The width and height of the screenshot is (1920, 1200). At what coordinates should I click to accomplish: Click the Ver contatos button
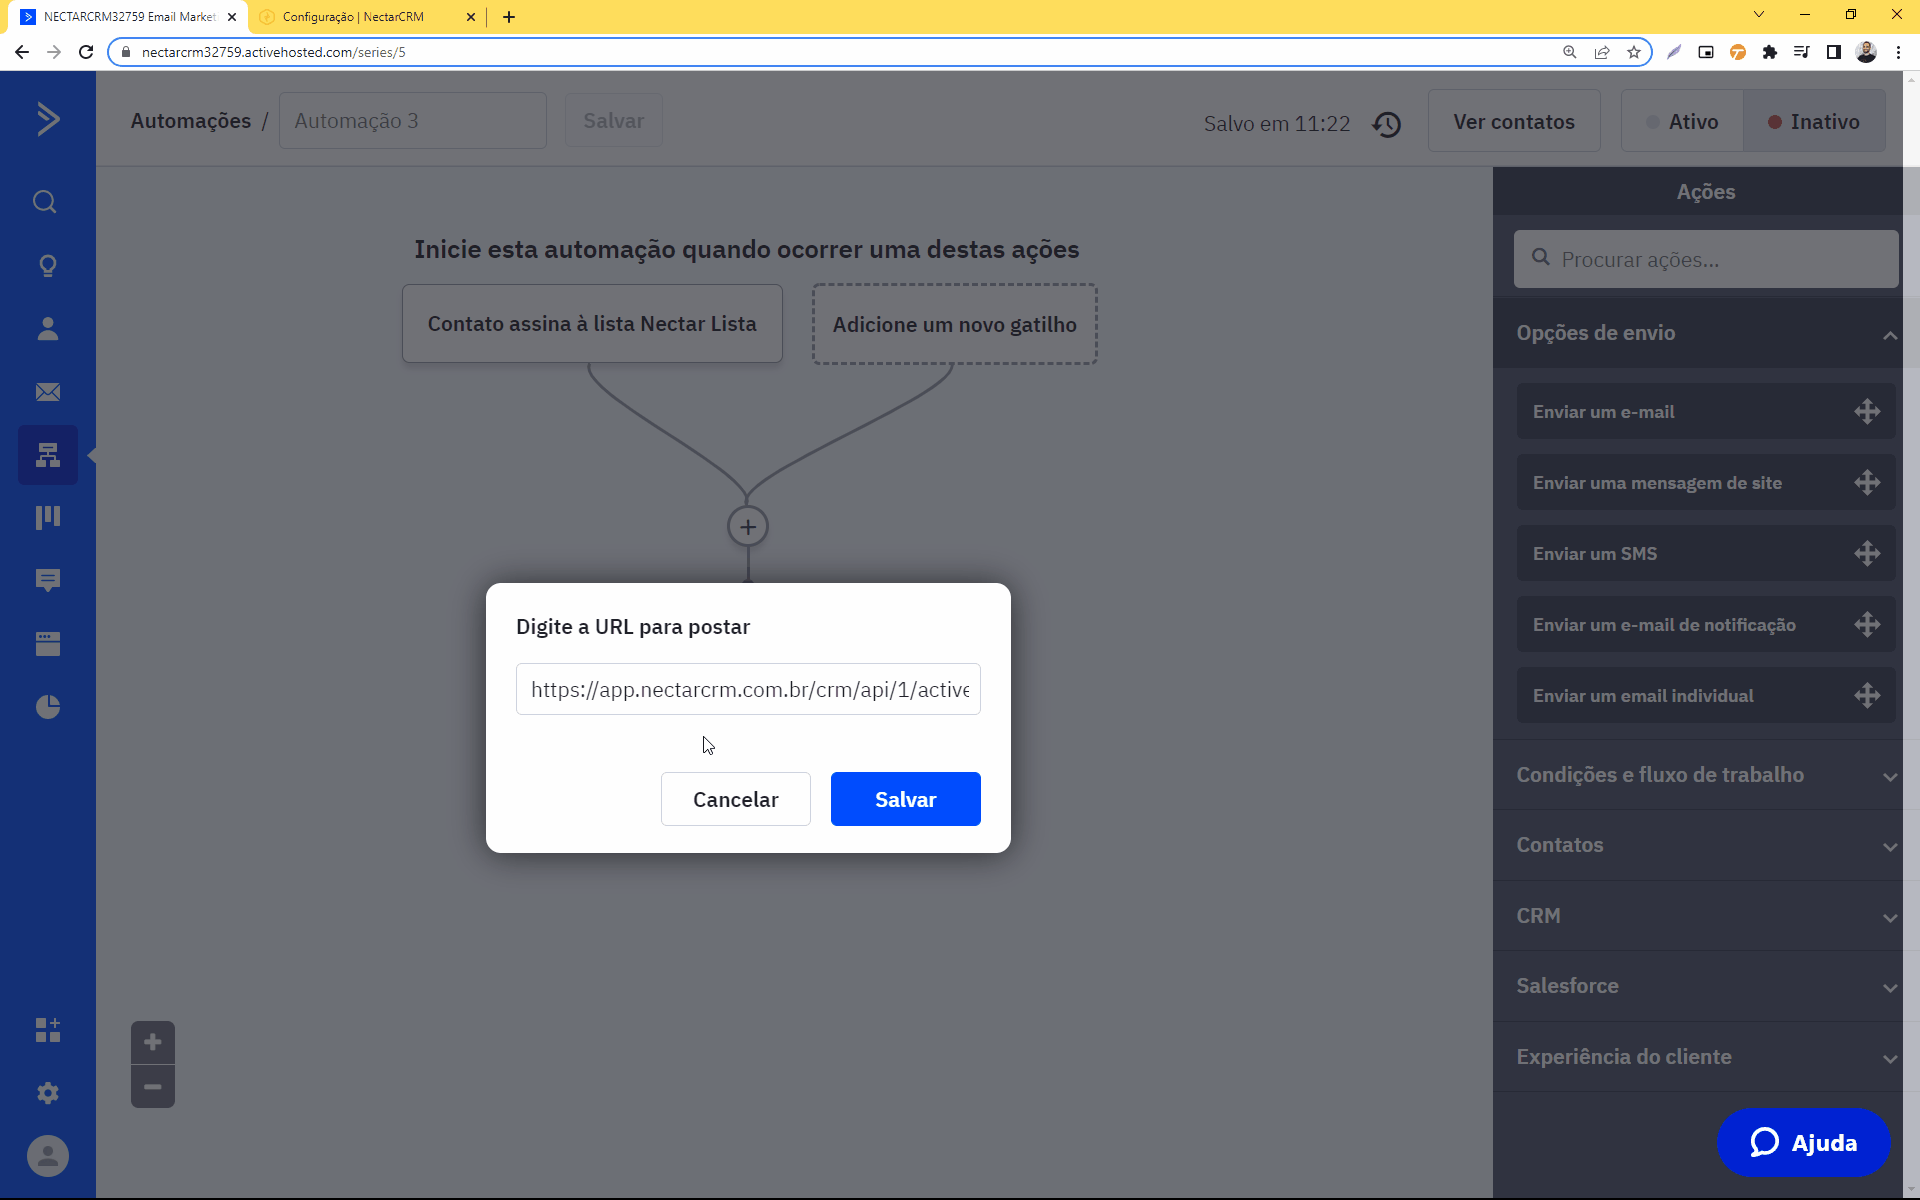tap(1514, 122)
